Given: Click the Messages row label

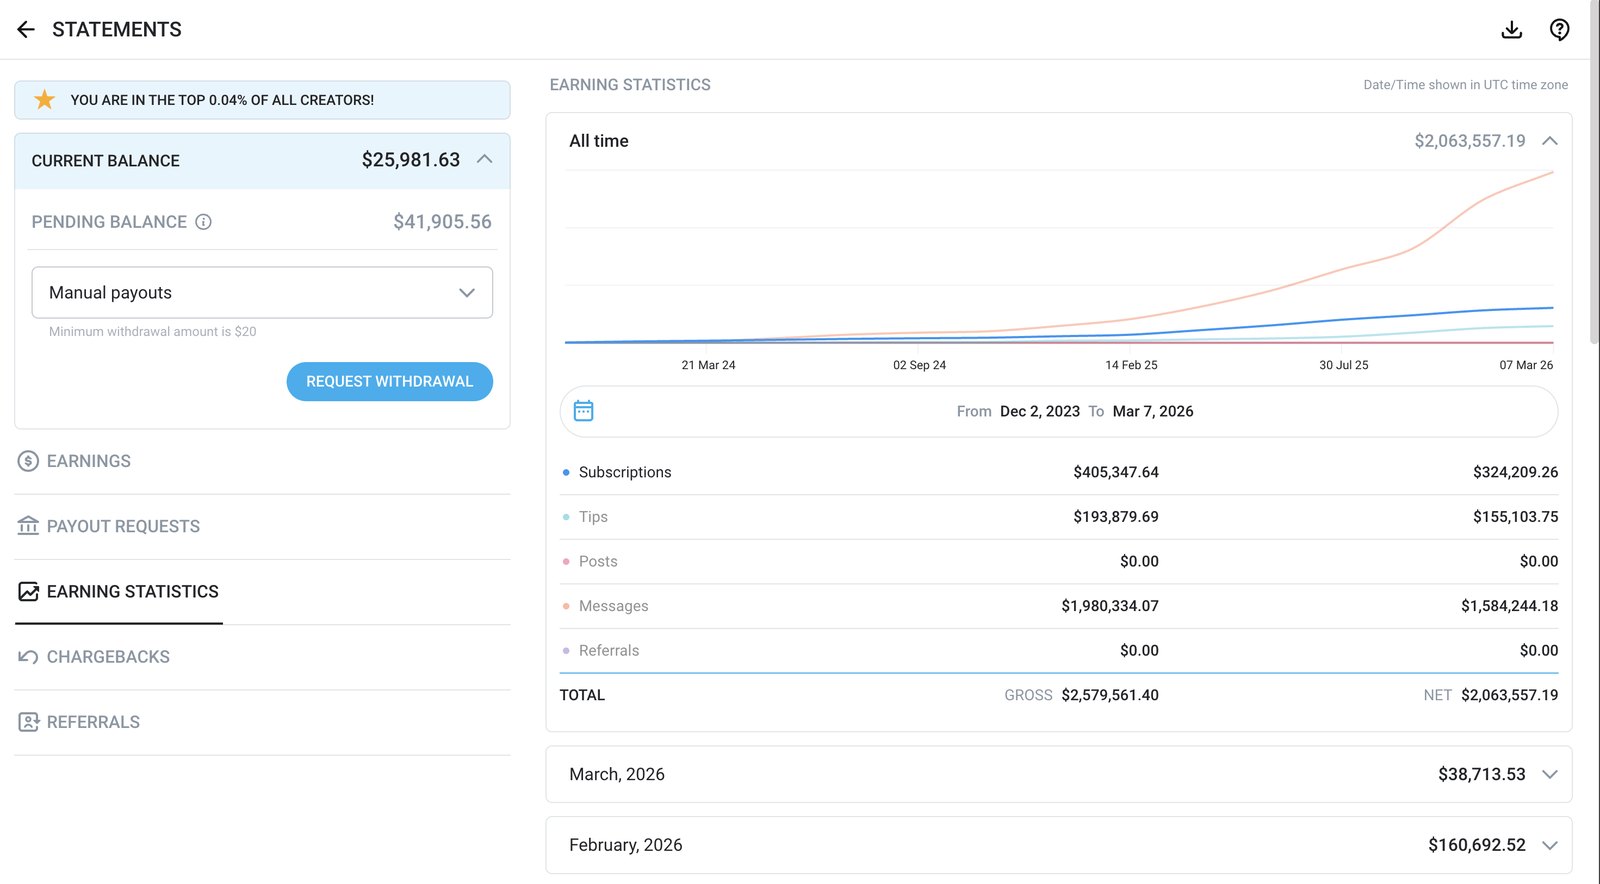Looking at the screenshot, I should pyautogui.click(x=613, y=606).
